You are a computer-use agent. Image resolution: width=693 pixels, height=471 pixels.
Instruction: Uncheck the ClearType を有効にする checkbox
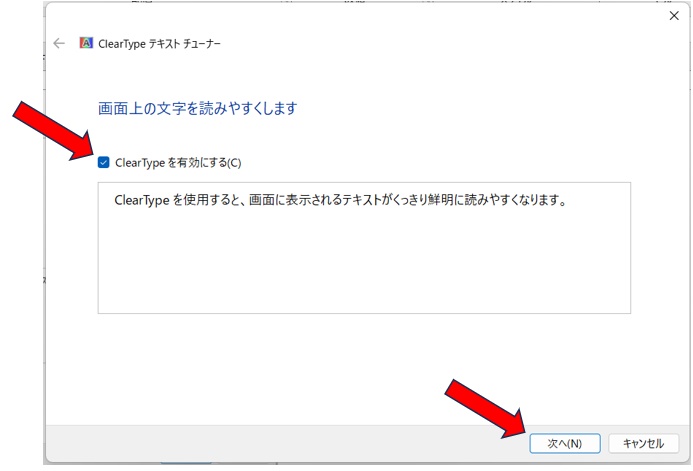104,162
